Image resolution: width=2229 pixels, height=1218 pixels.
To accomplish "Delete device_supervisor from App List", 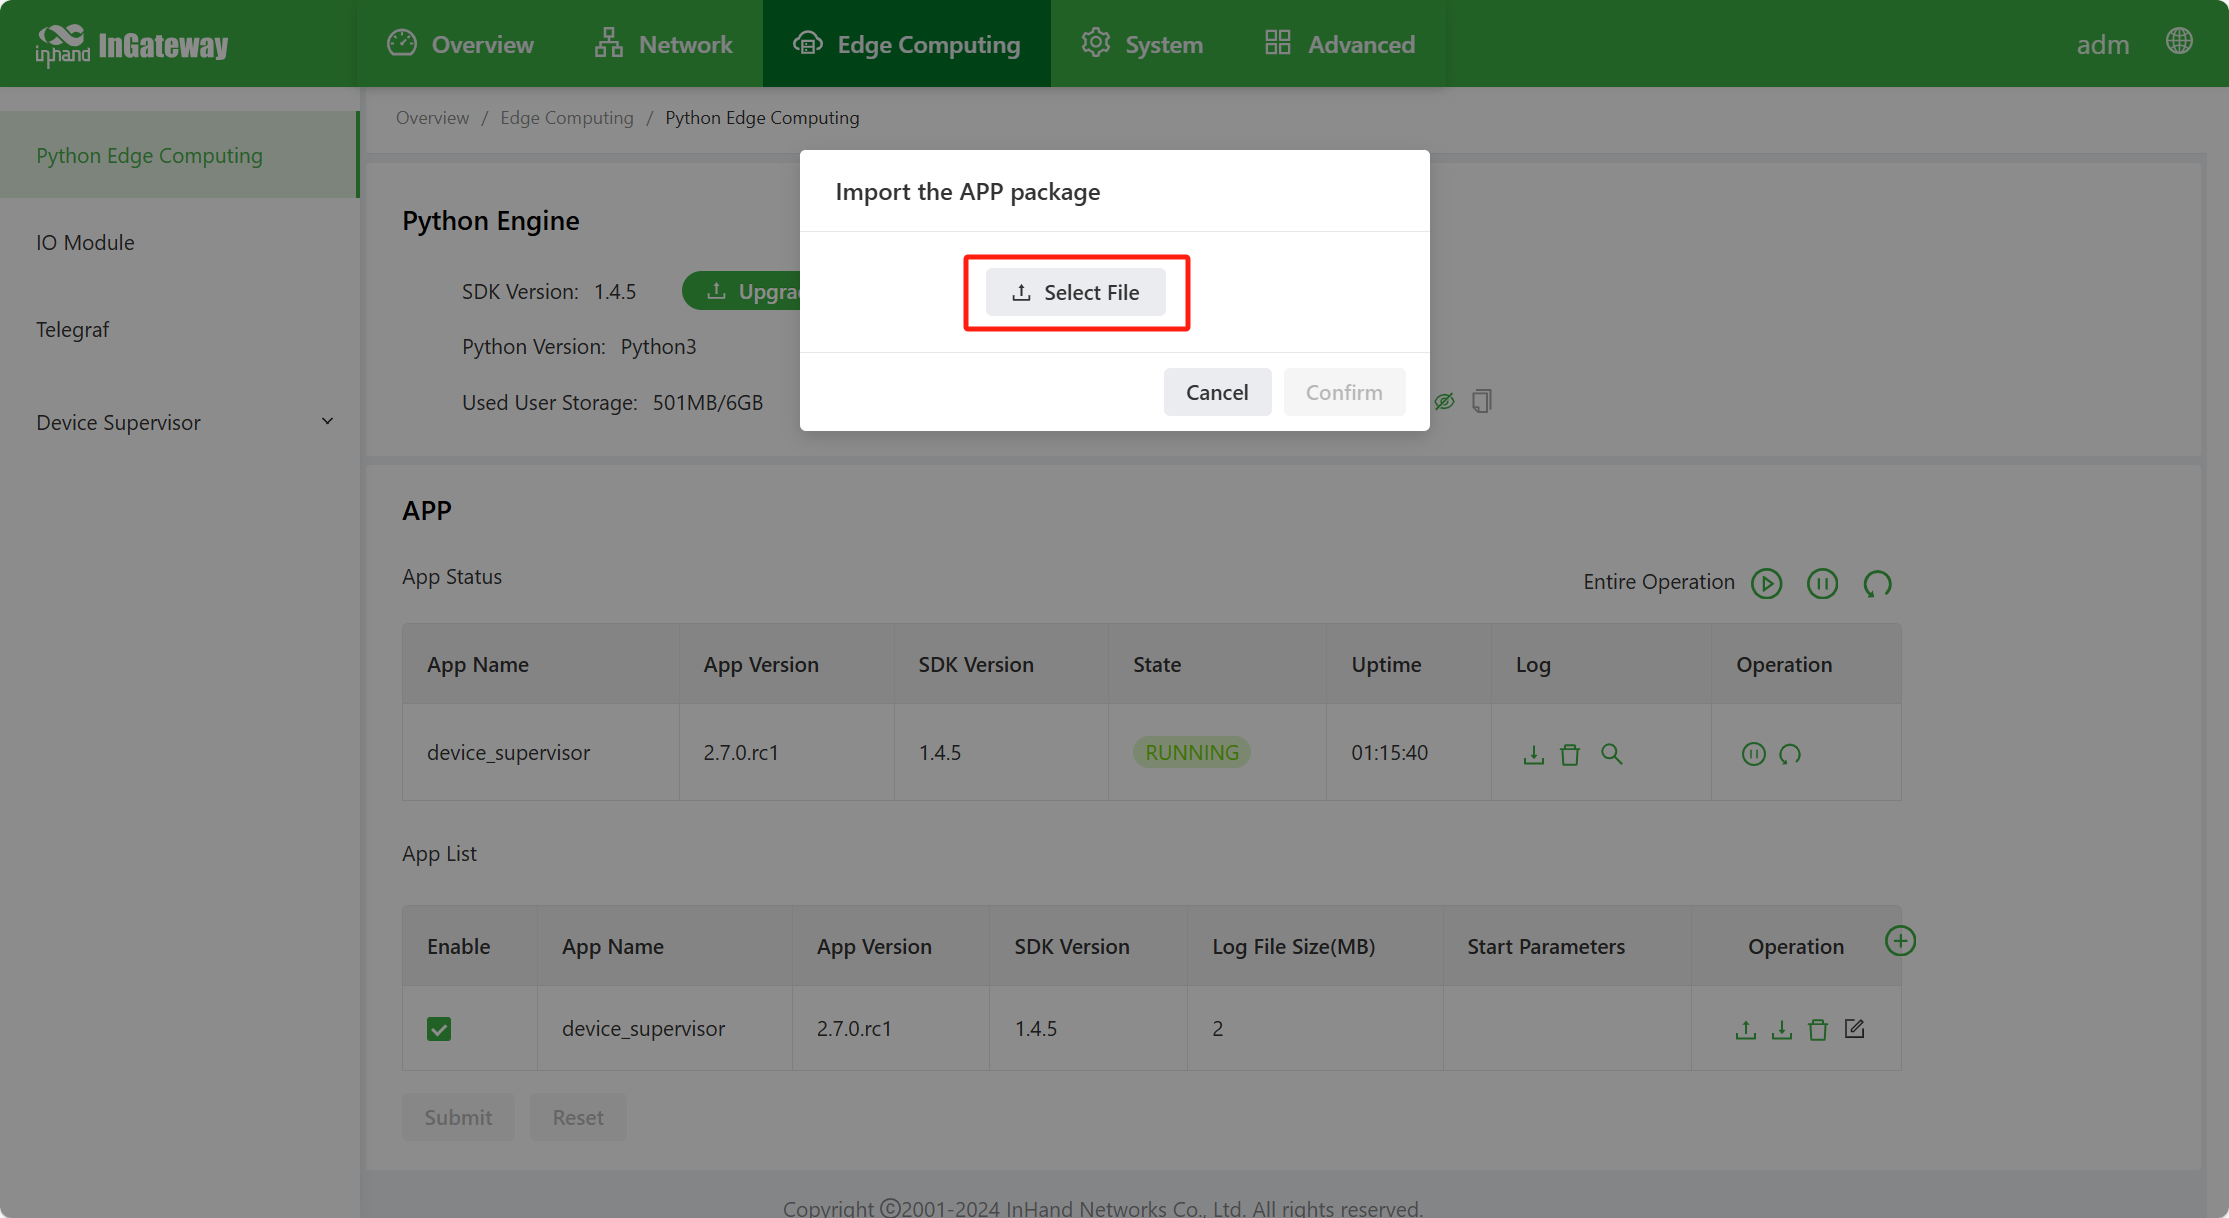I will click(x=1817, y=1029).
